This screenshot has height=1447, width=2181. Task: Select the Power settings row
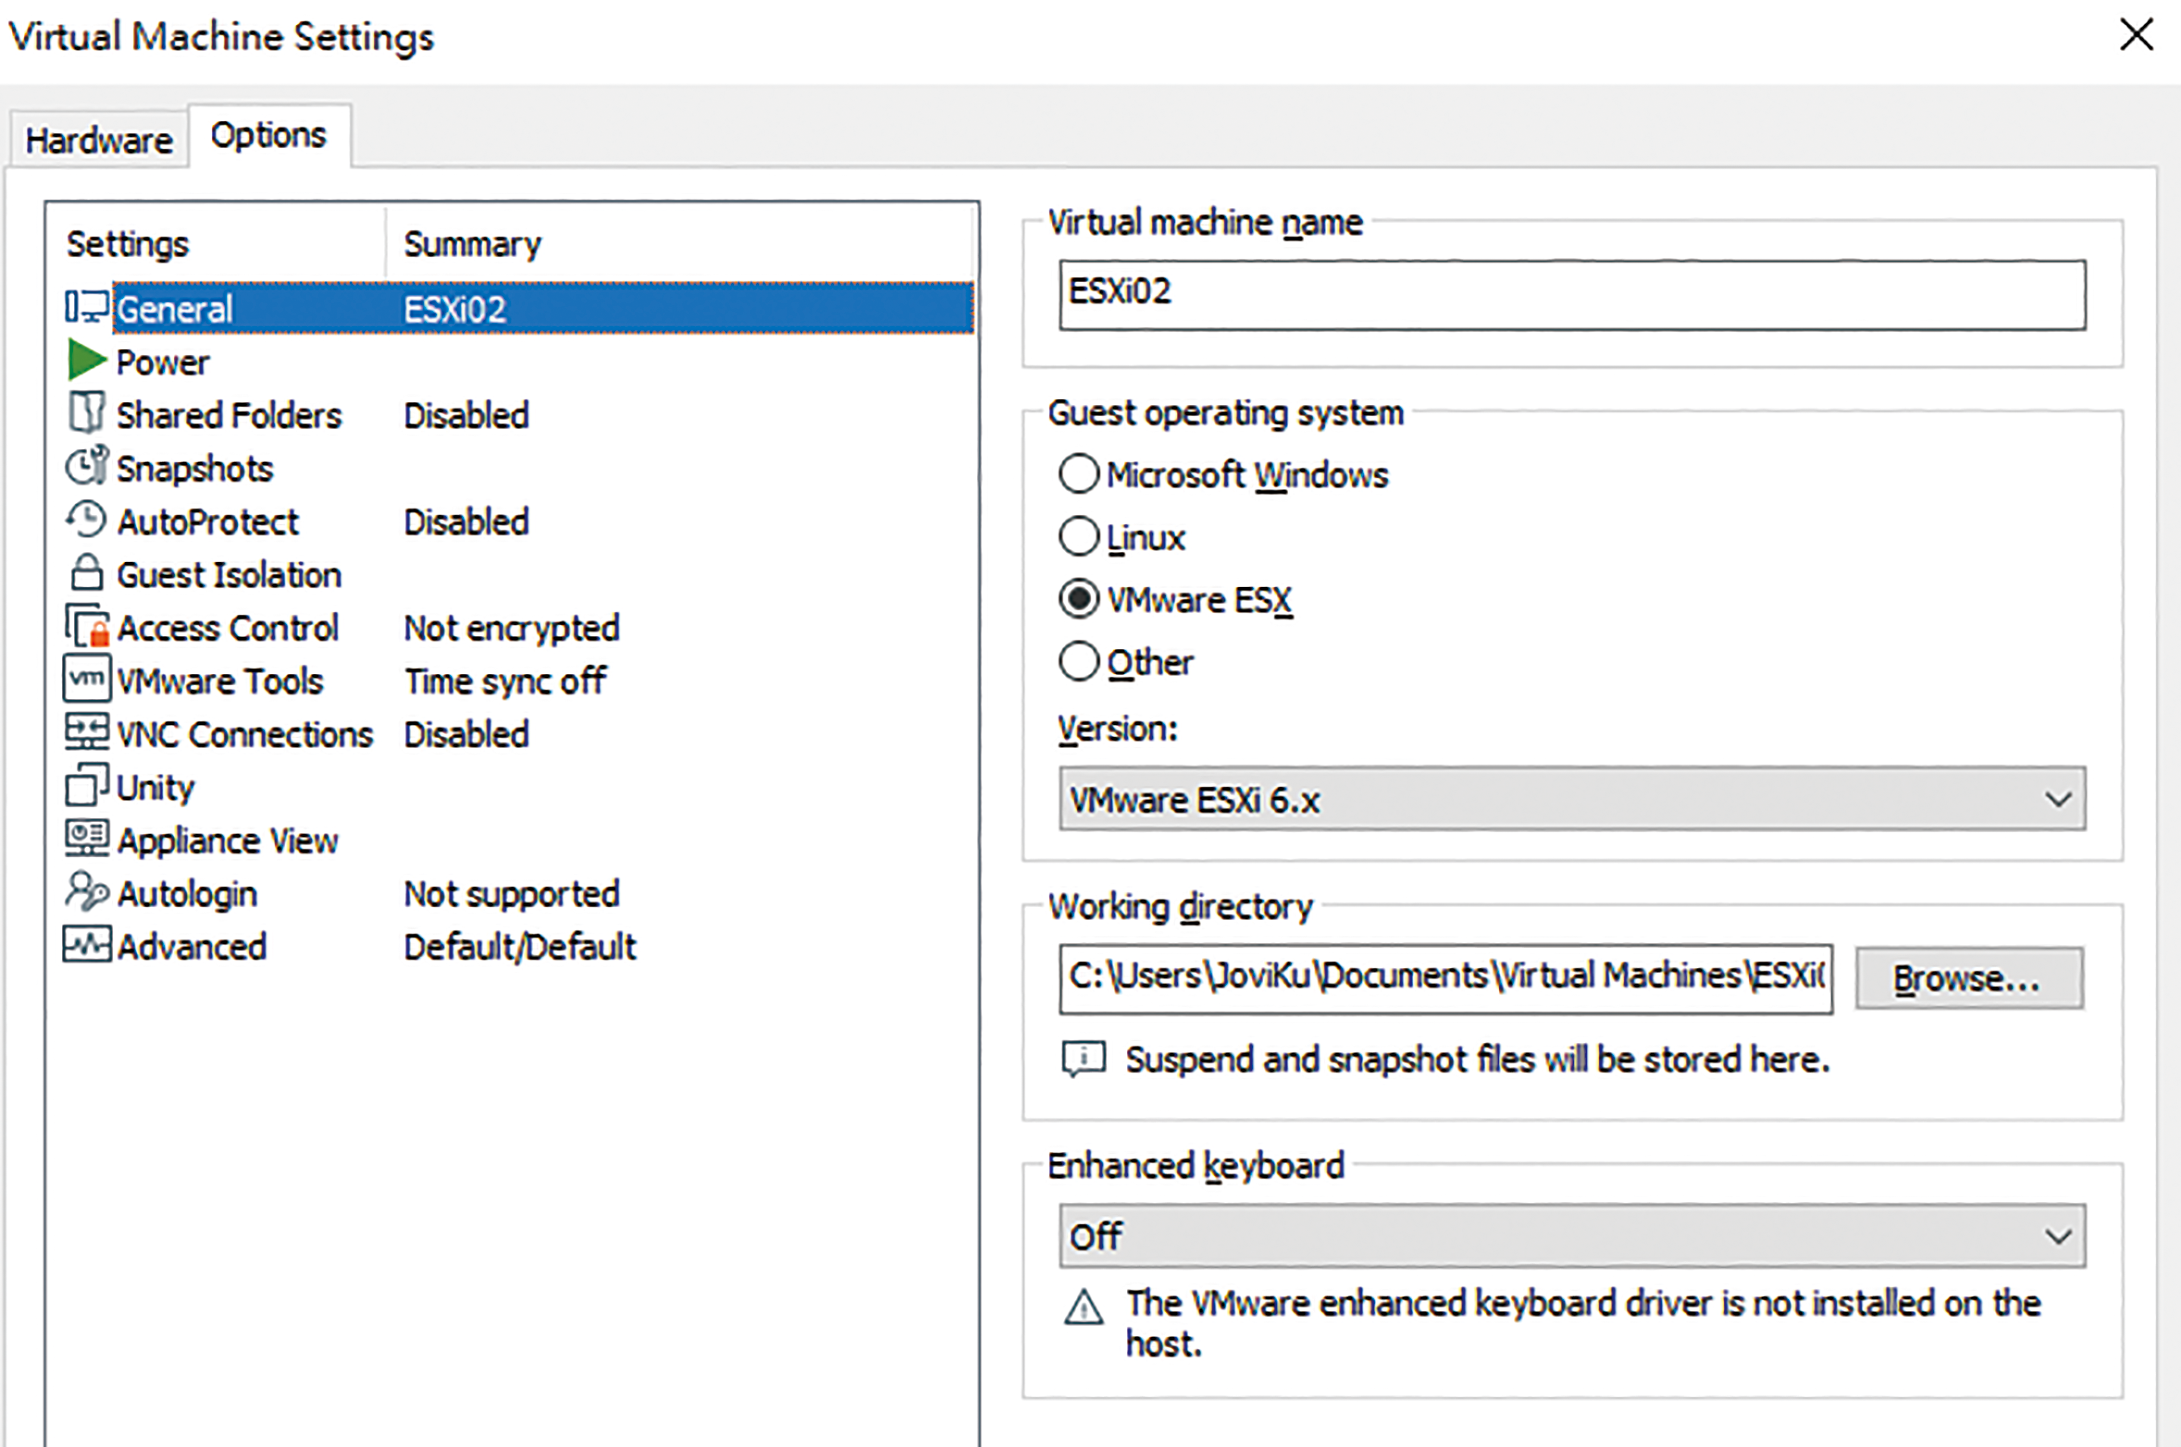(518, 361)
